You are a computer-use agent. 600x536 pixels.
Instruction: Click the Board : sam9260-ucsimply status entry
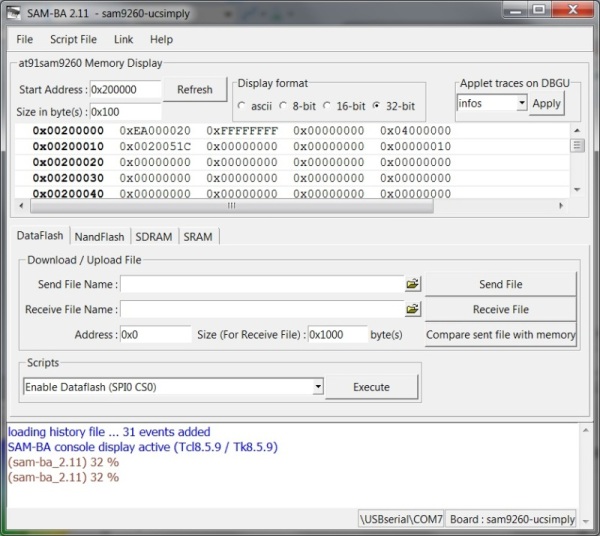coord(512,519)
